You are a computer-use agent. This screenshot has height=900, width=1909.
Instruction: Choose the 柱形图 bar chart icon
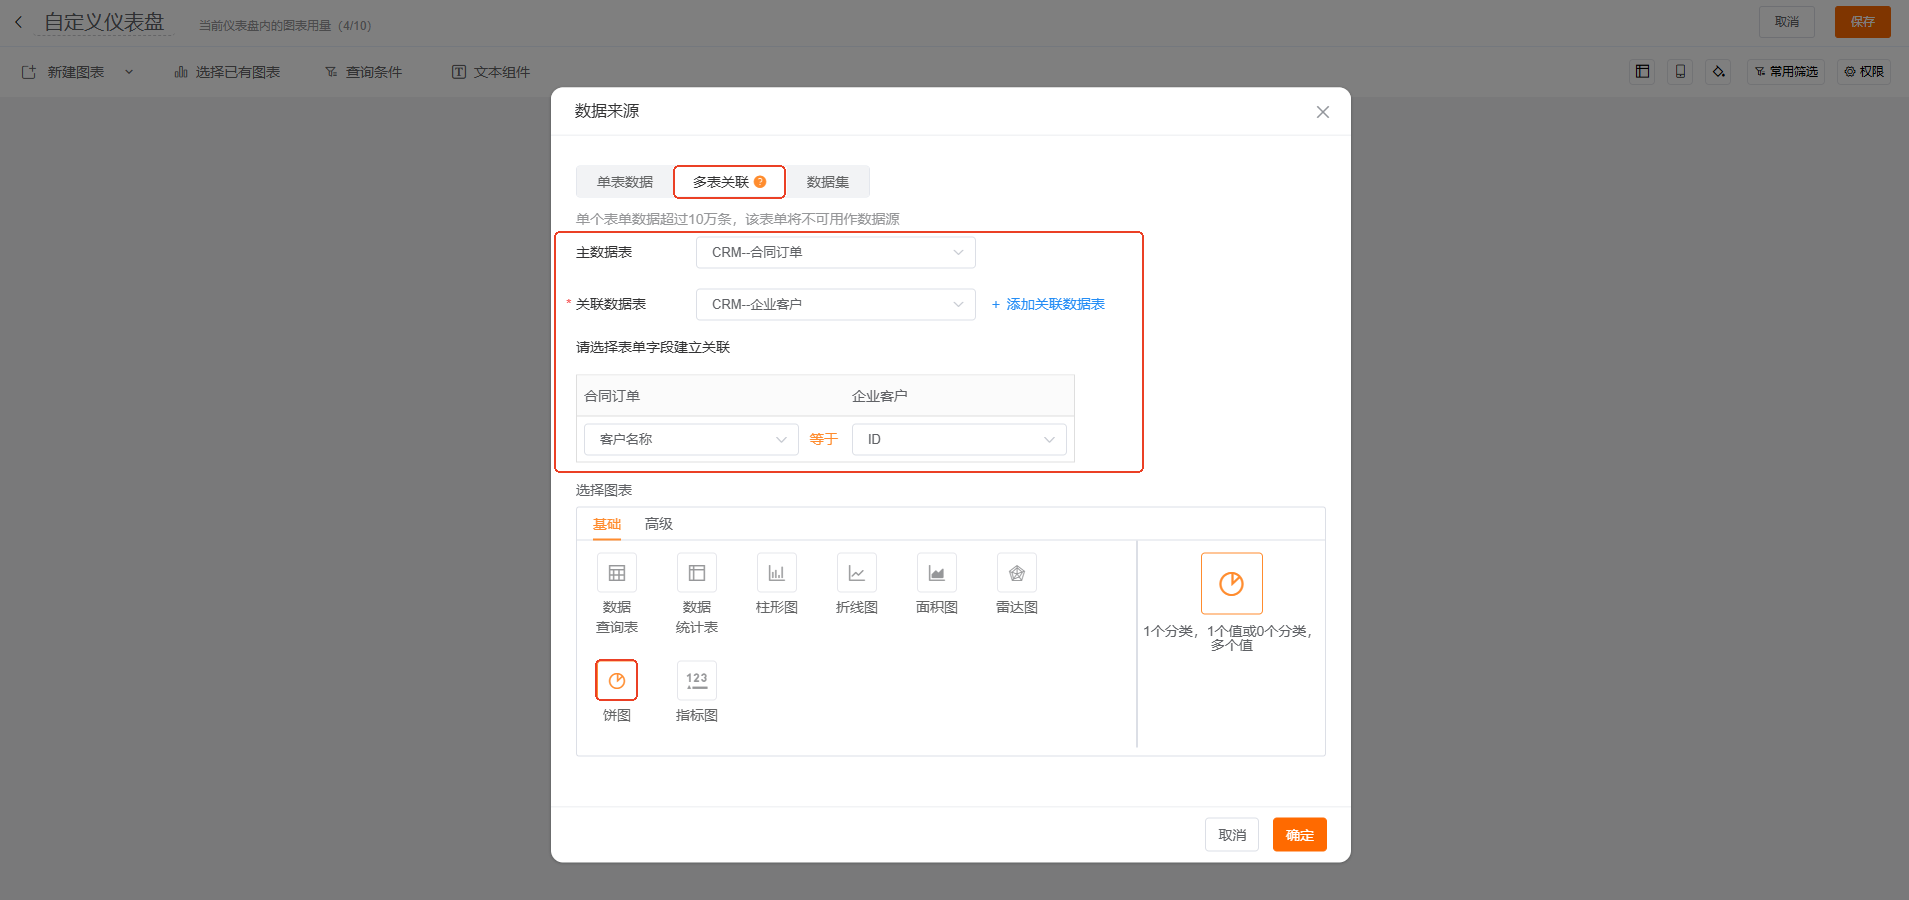[776, 574]
